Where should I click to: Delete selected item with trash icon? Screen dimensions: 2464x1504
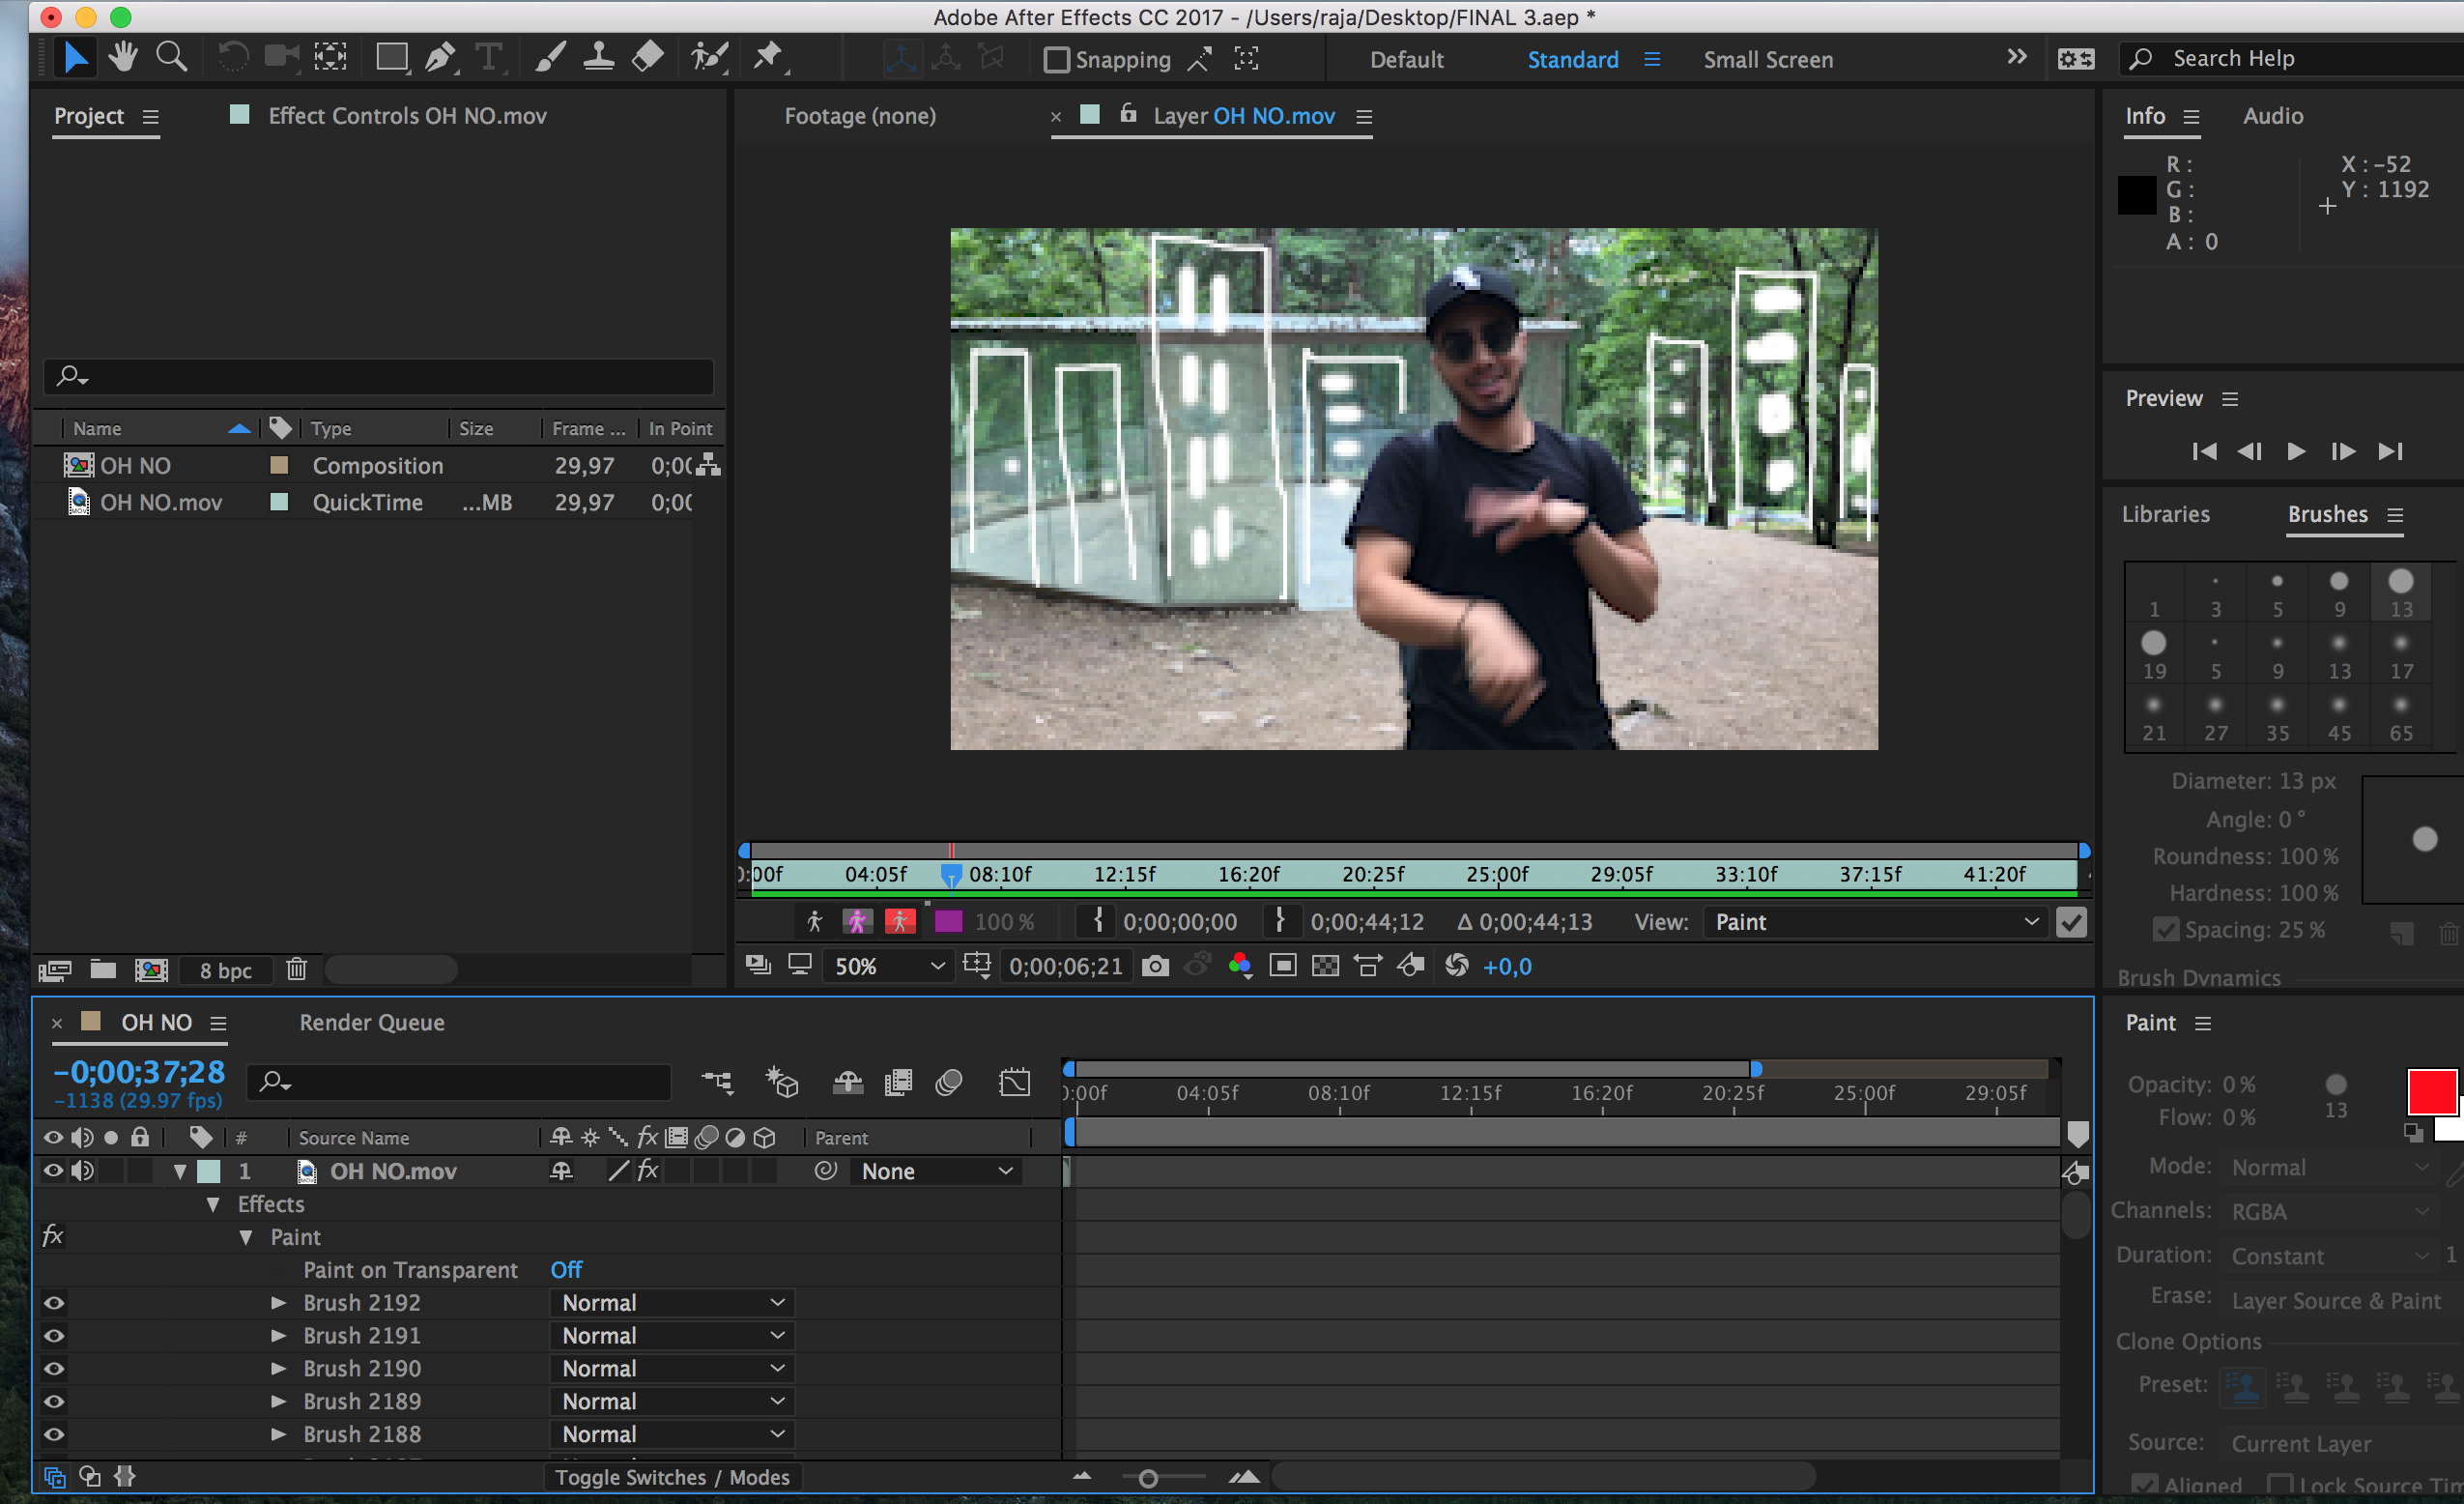pos(296,969)
